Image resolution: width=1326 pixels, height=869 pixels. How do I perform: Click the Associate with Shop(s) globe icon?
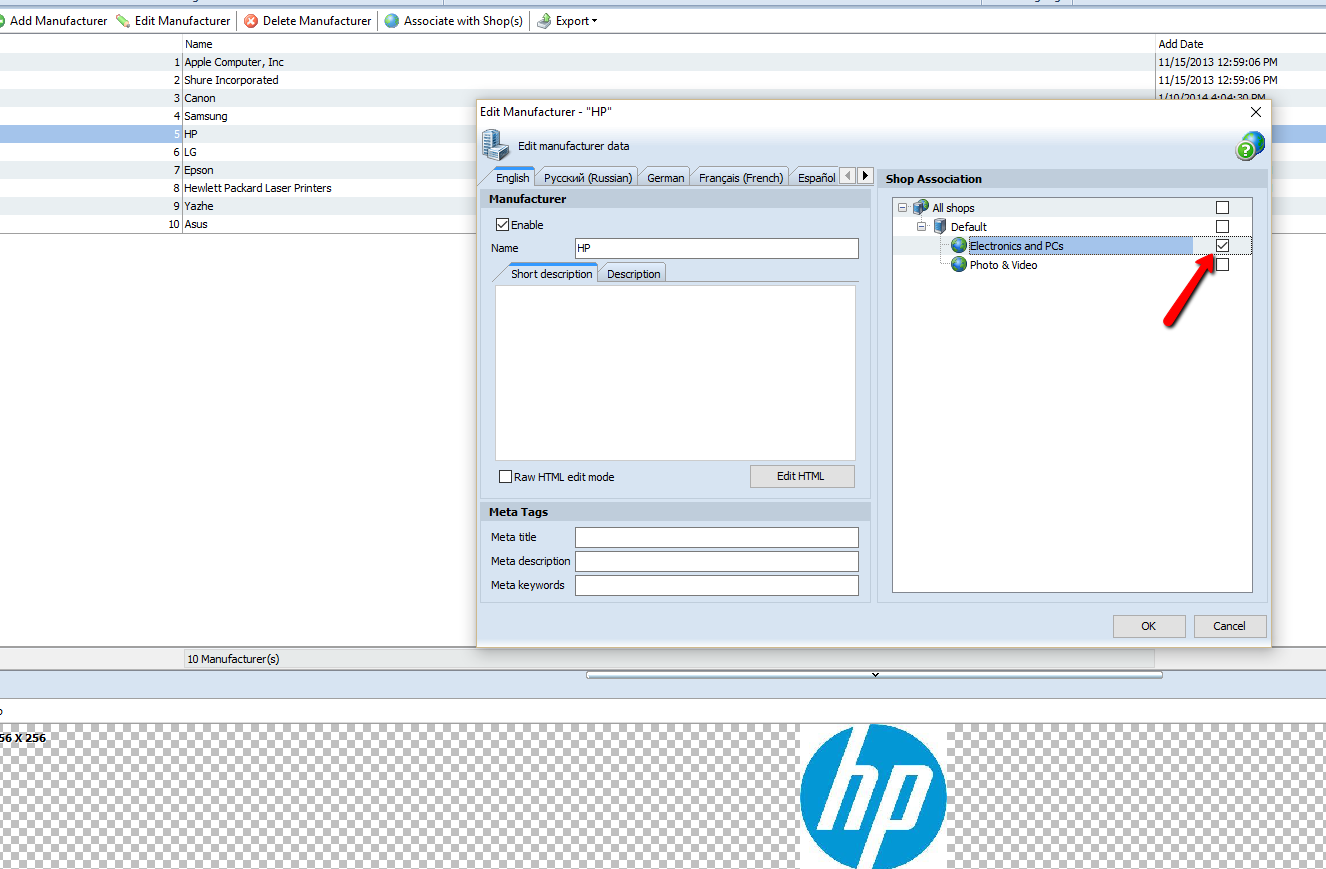(392, 21)
